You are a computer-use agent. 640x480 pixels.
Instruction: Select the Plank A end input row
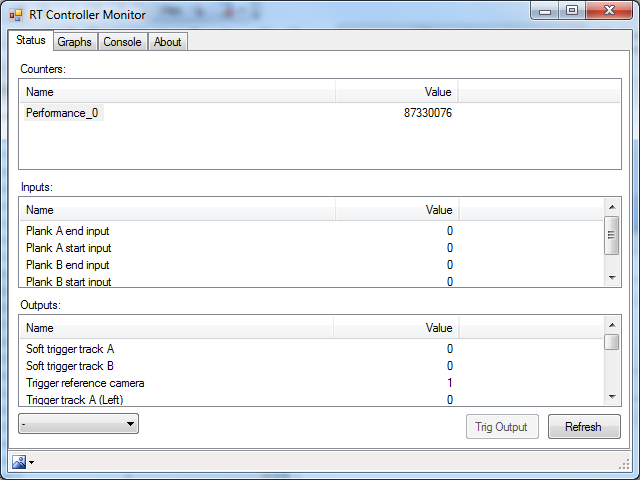pyautogui.click(x=67, y=231)
